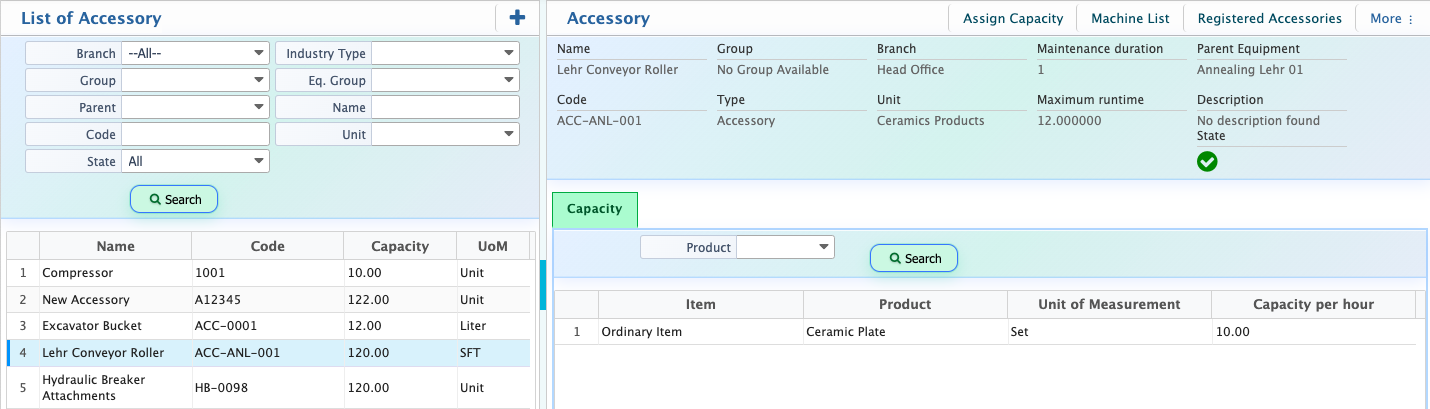Click Head Office branch value
This screenshot has height=409, width=1430.
(910, 70)
